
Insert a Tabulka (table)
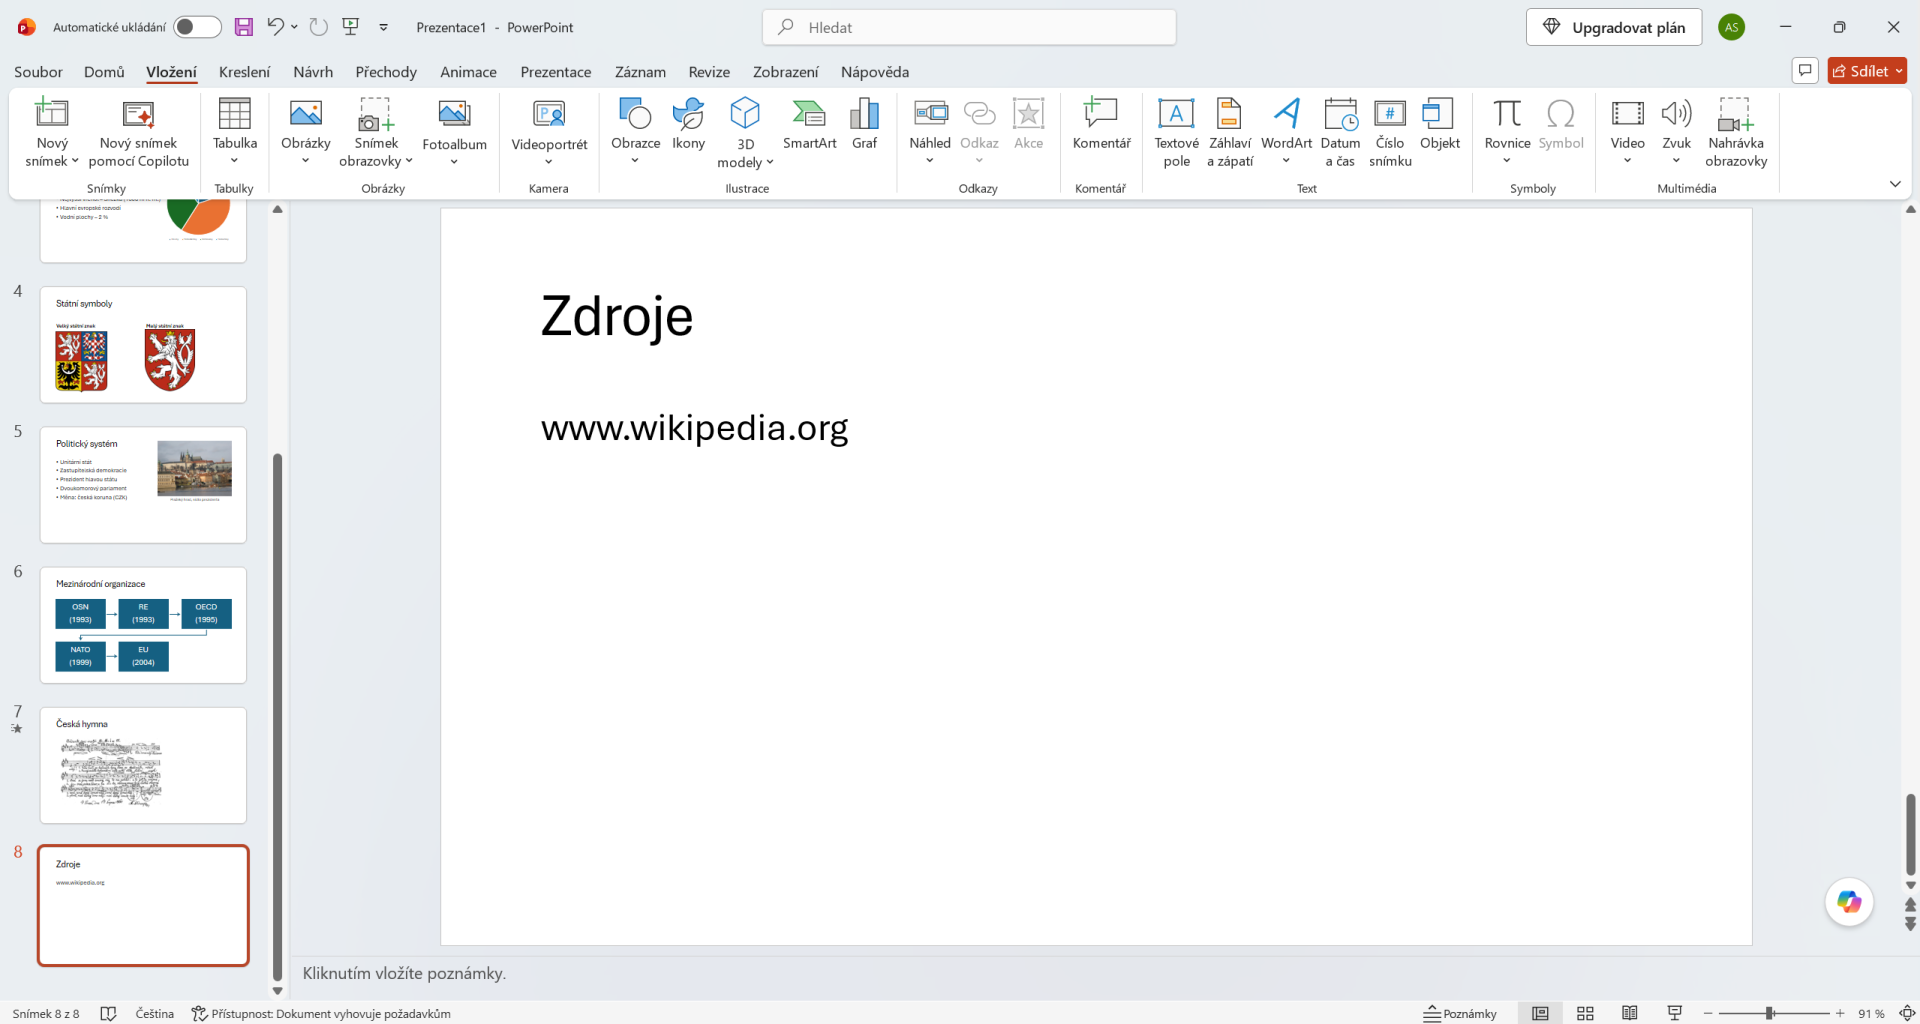coord(235,131)
